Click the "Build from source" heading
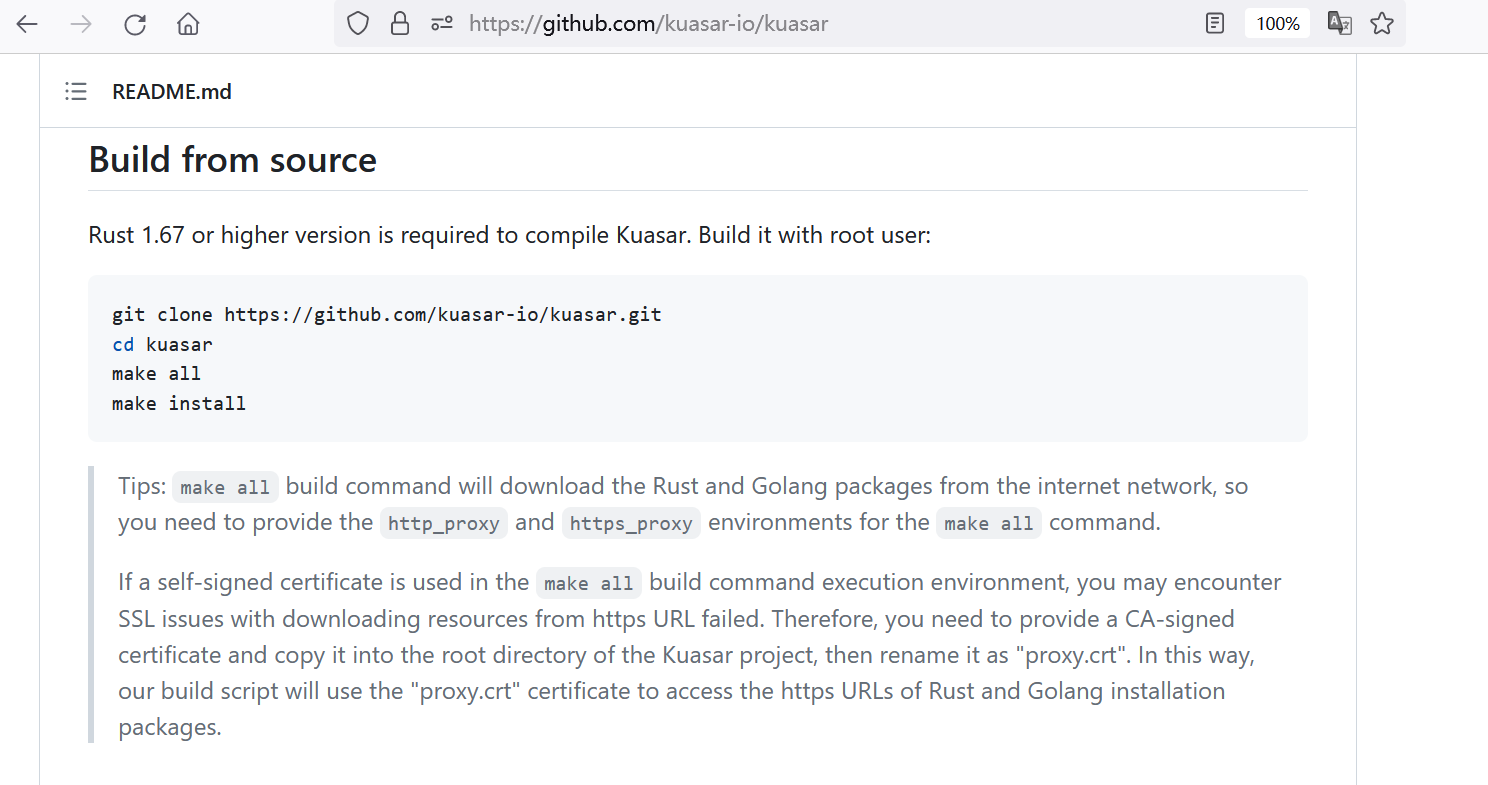Screen dimensions: 1488x785 [x=233, y=160]
